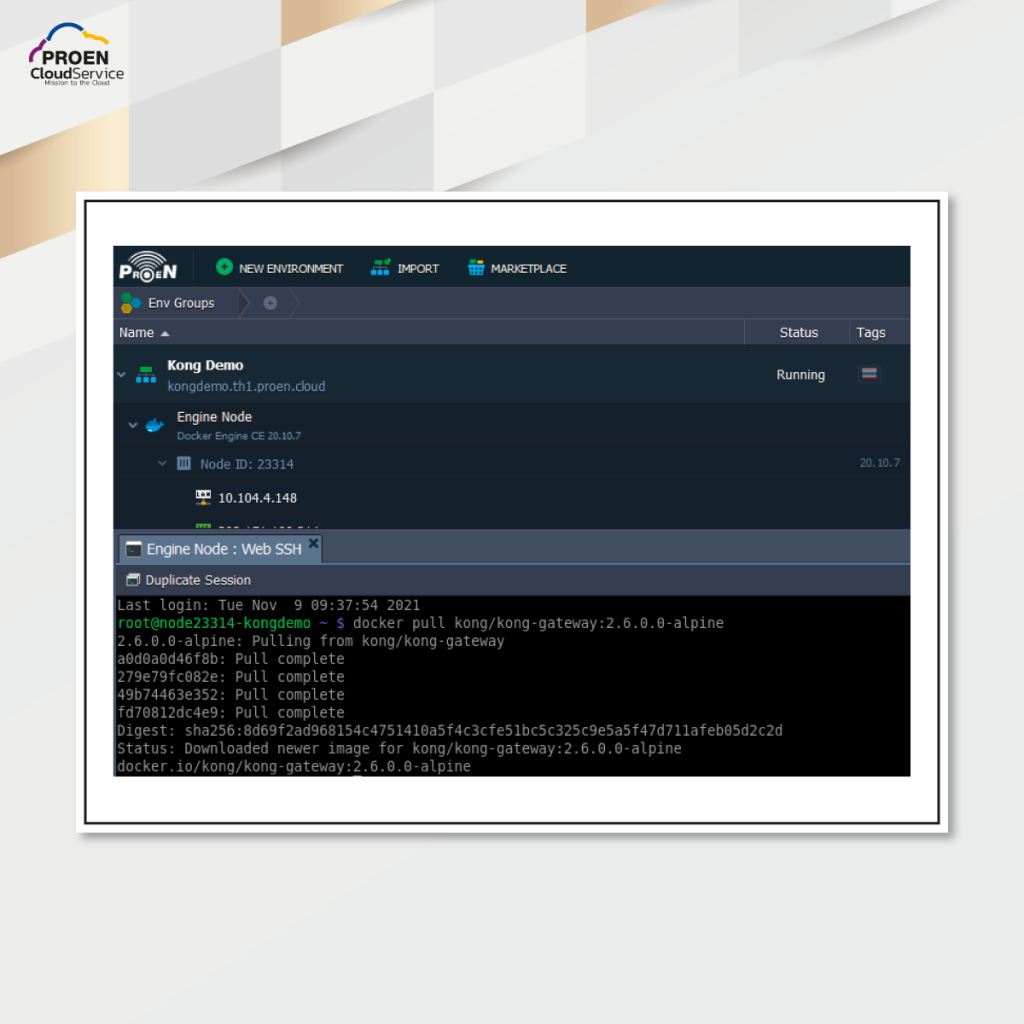
Task: Click the Duplicate Session icon
Action: click(133, 579)
